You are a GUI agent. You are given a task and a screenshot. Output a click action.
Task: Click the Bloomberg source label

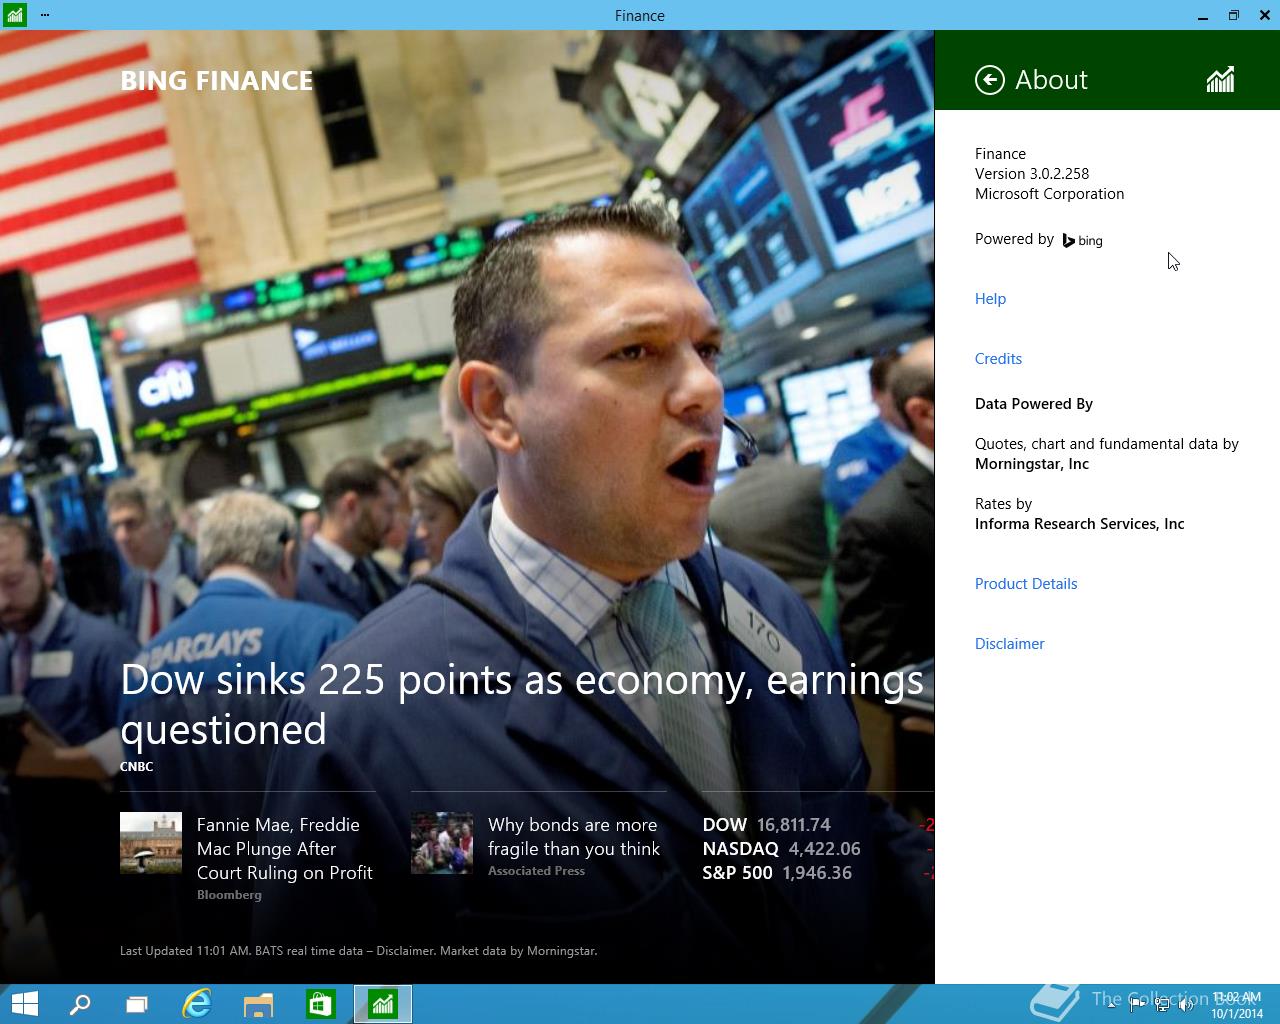(229, 895)
